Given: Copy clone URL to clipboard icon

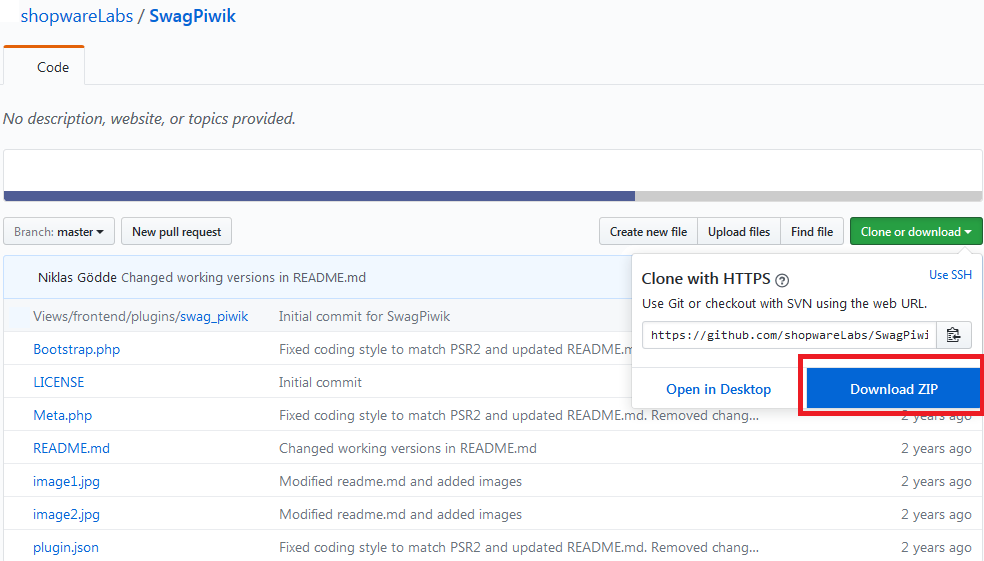Looking at the screenshot, I should coord(953,335).
